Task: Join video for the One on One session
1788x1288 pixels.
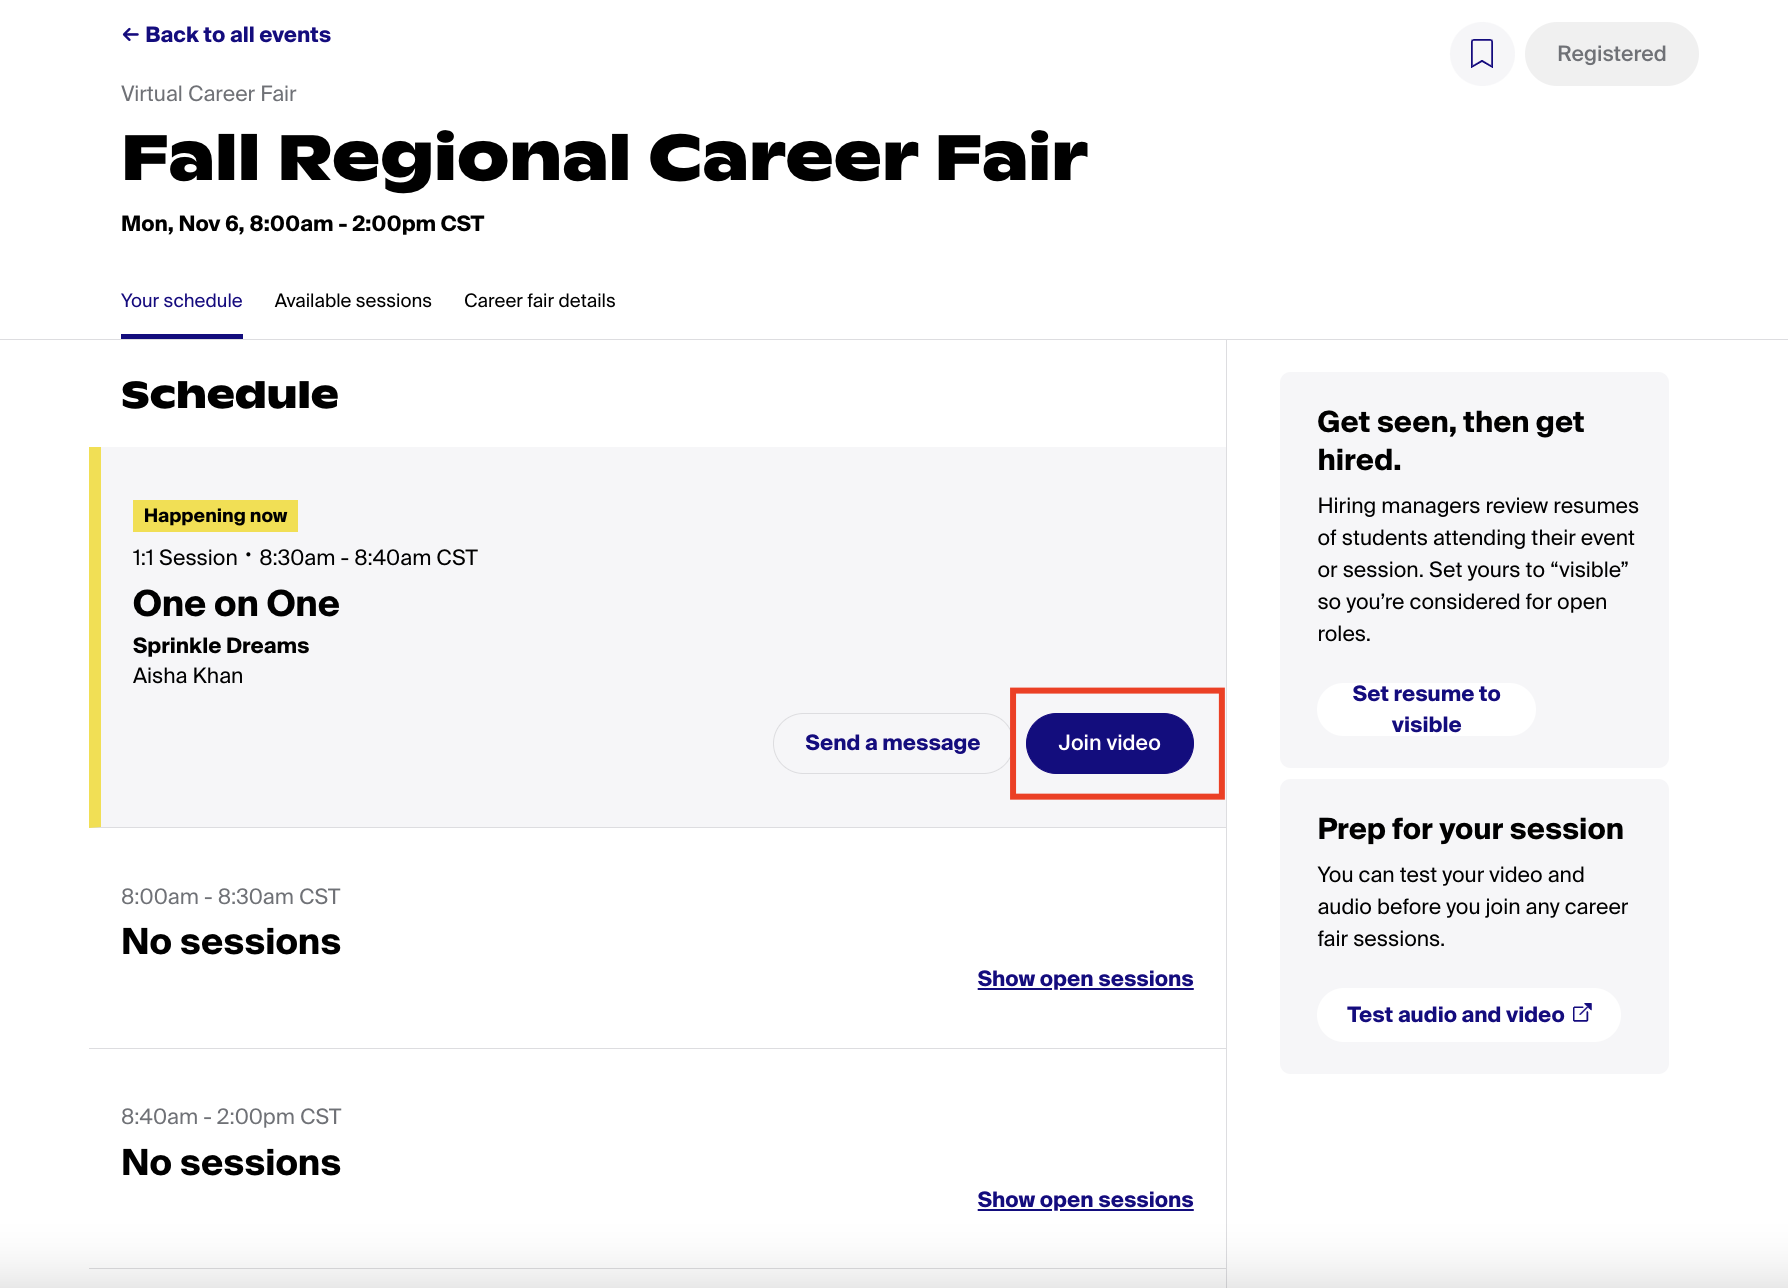Action: tap(1109, 743)
